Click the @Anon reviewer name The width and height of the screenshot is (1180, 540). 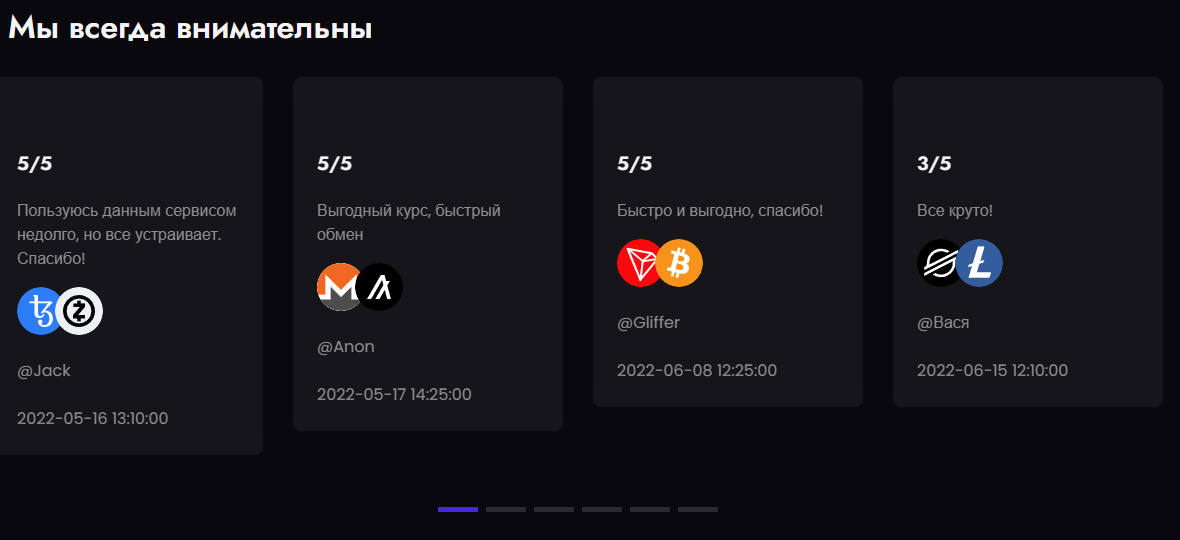346,347
